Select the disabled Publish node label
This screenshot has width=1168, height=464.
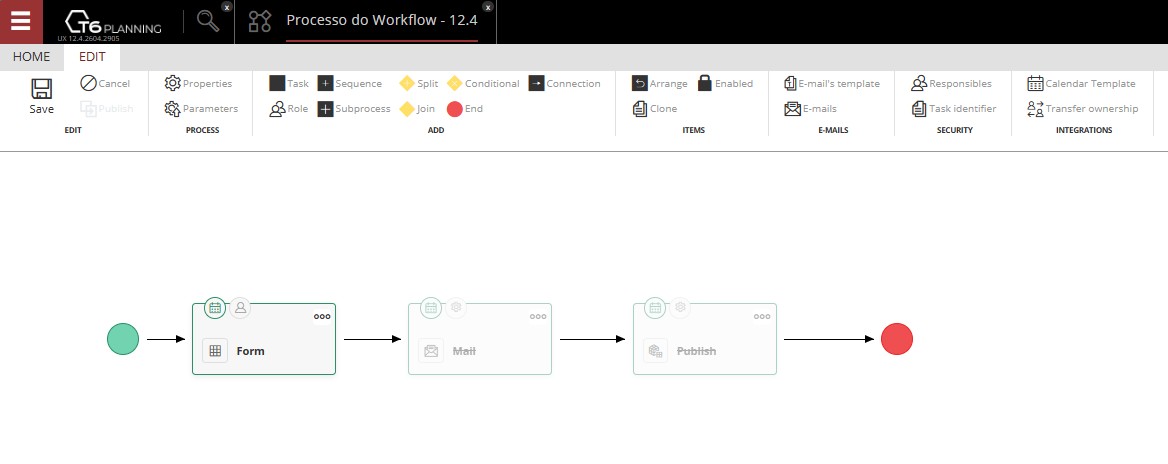click(x=696, y=351)
